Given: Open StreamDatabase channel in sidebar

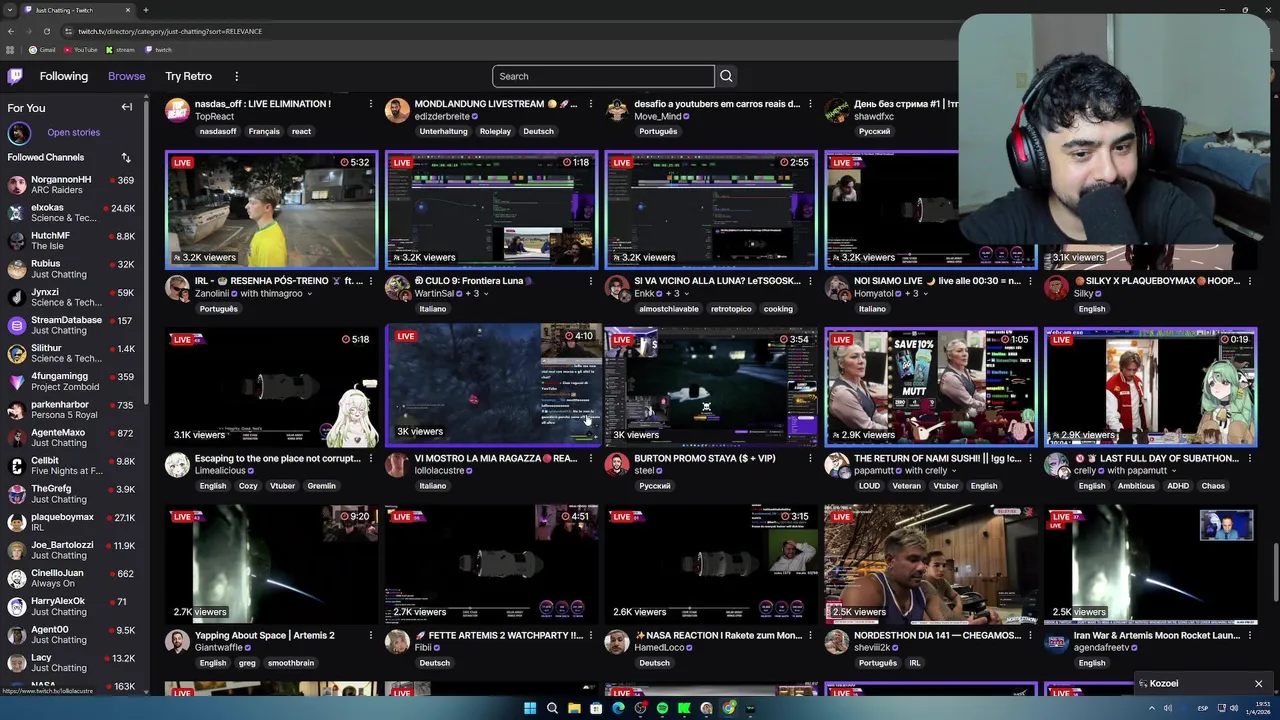Looking at the screenshot, I should click(71, 325).
